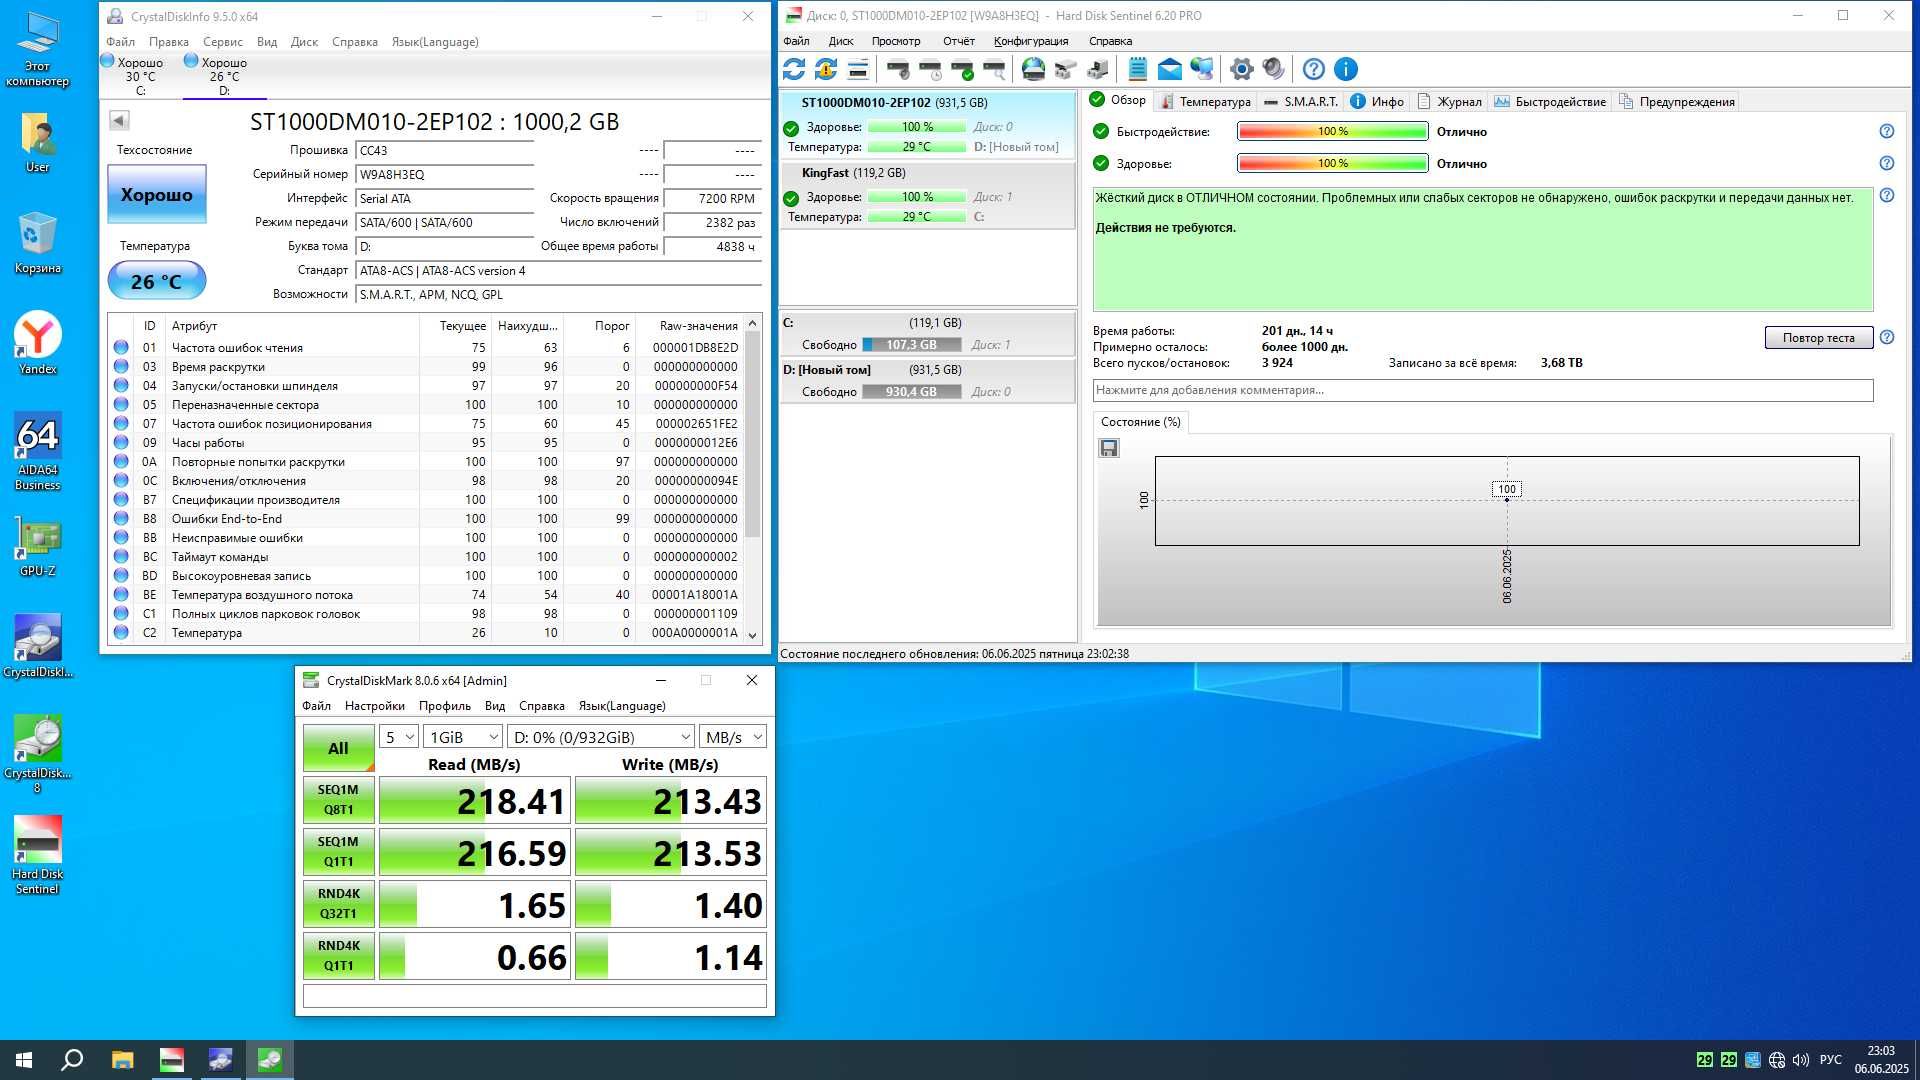1920x1080 pixels.
Task: Open File Explorer from the taskbar
Action: tap(122, 1060)
